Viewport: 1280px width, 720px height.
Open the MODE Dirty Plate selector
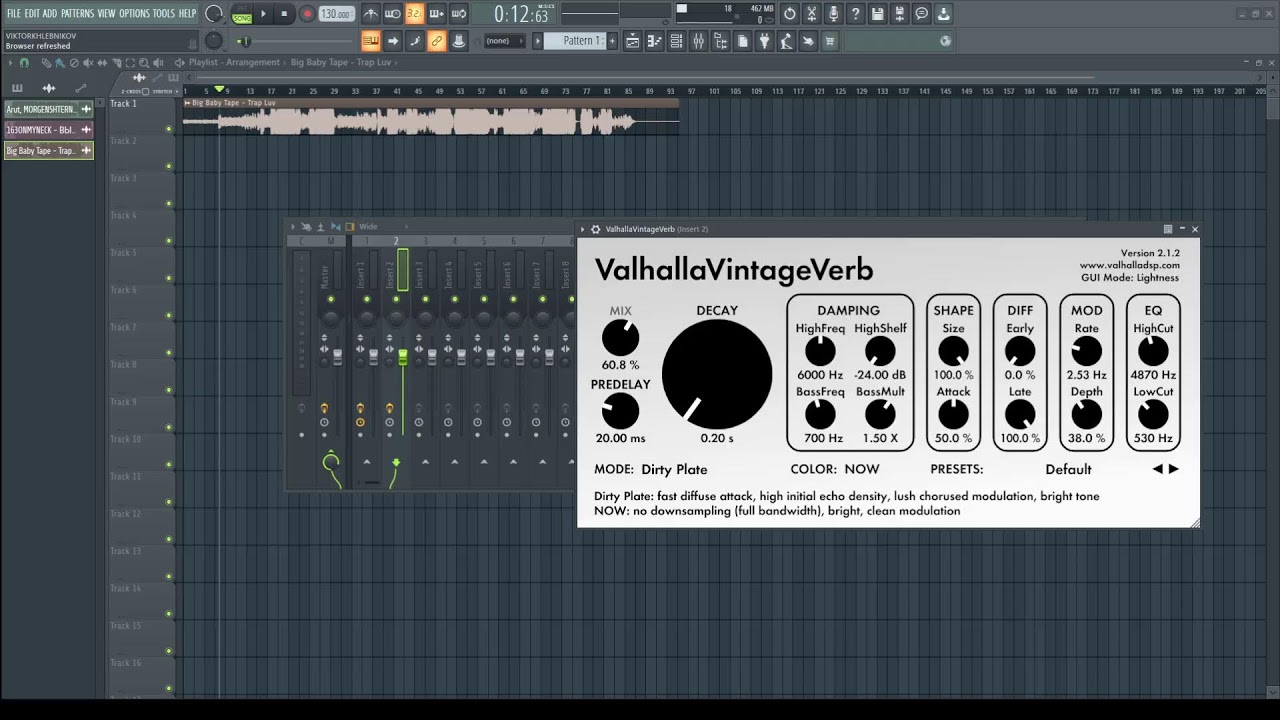pyautogui.click(x=674, y=469)
